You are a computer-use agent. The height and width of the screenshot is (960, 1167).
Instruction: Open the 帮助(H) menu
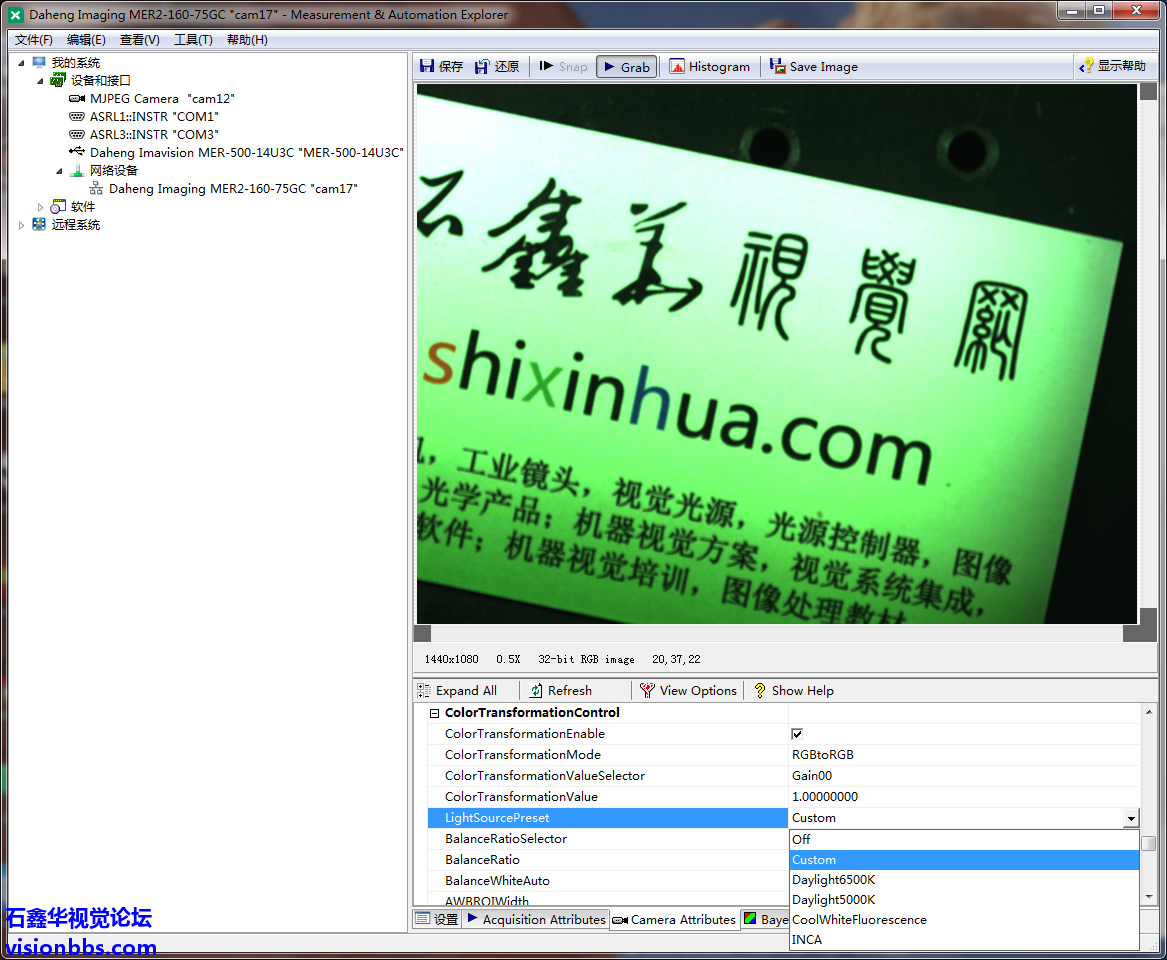(247, 39)
